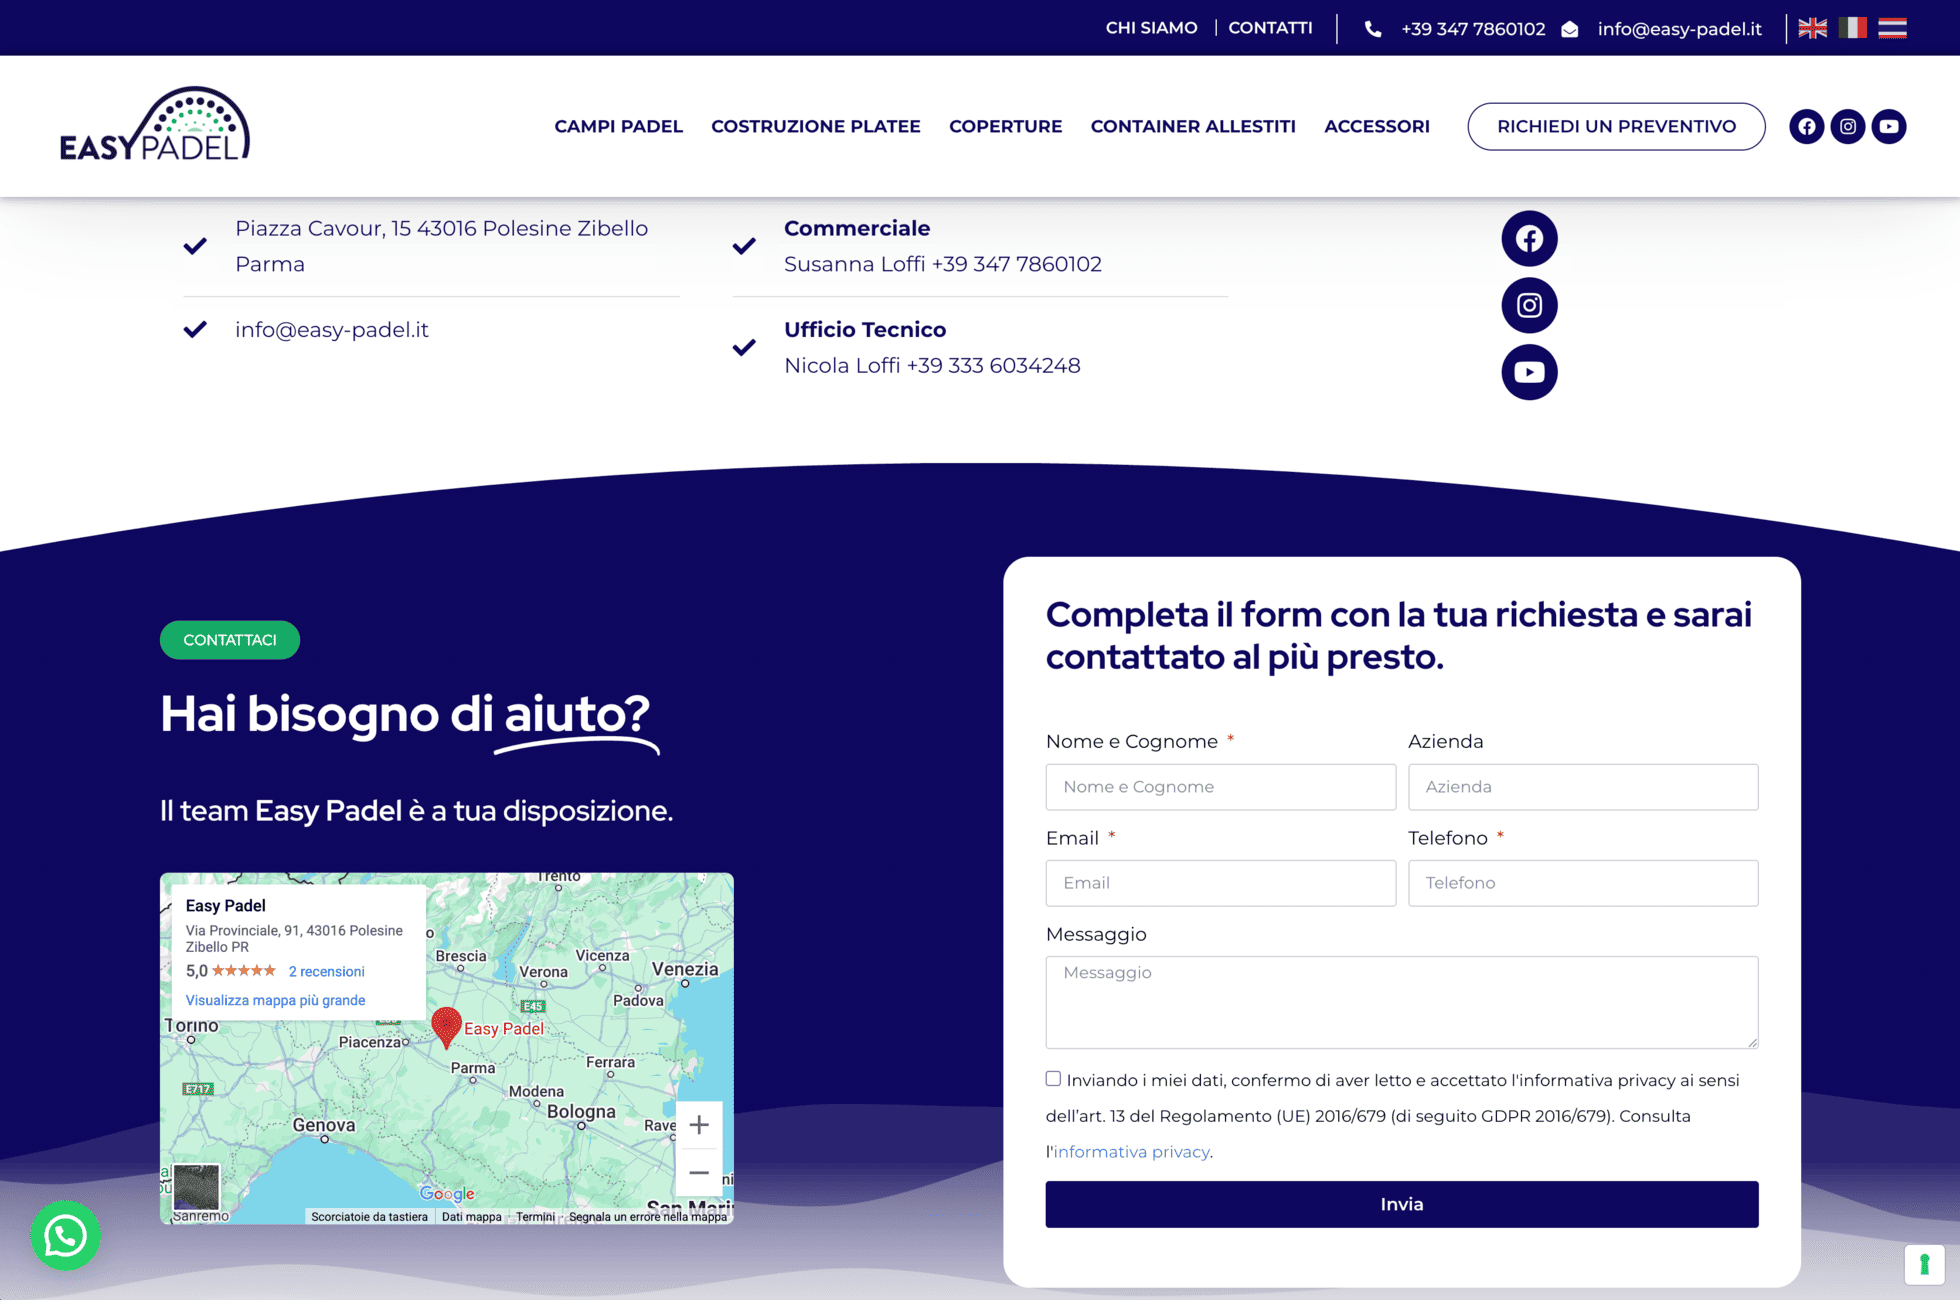Open the large Instagram icon in contacts
The height and width of the screenshot is (1300, 1960).
pos(1528,305)
